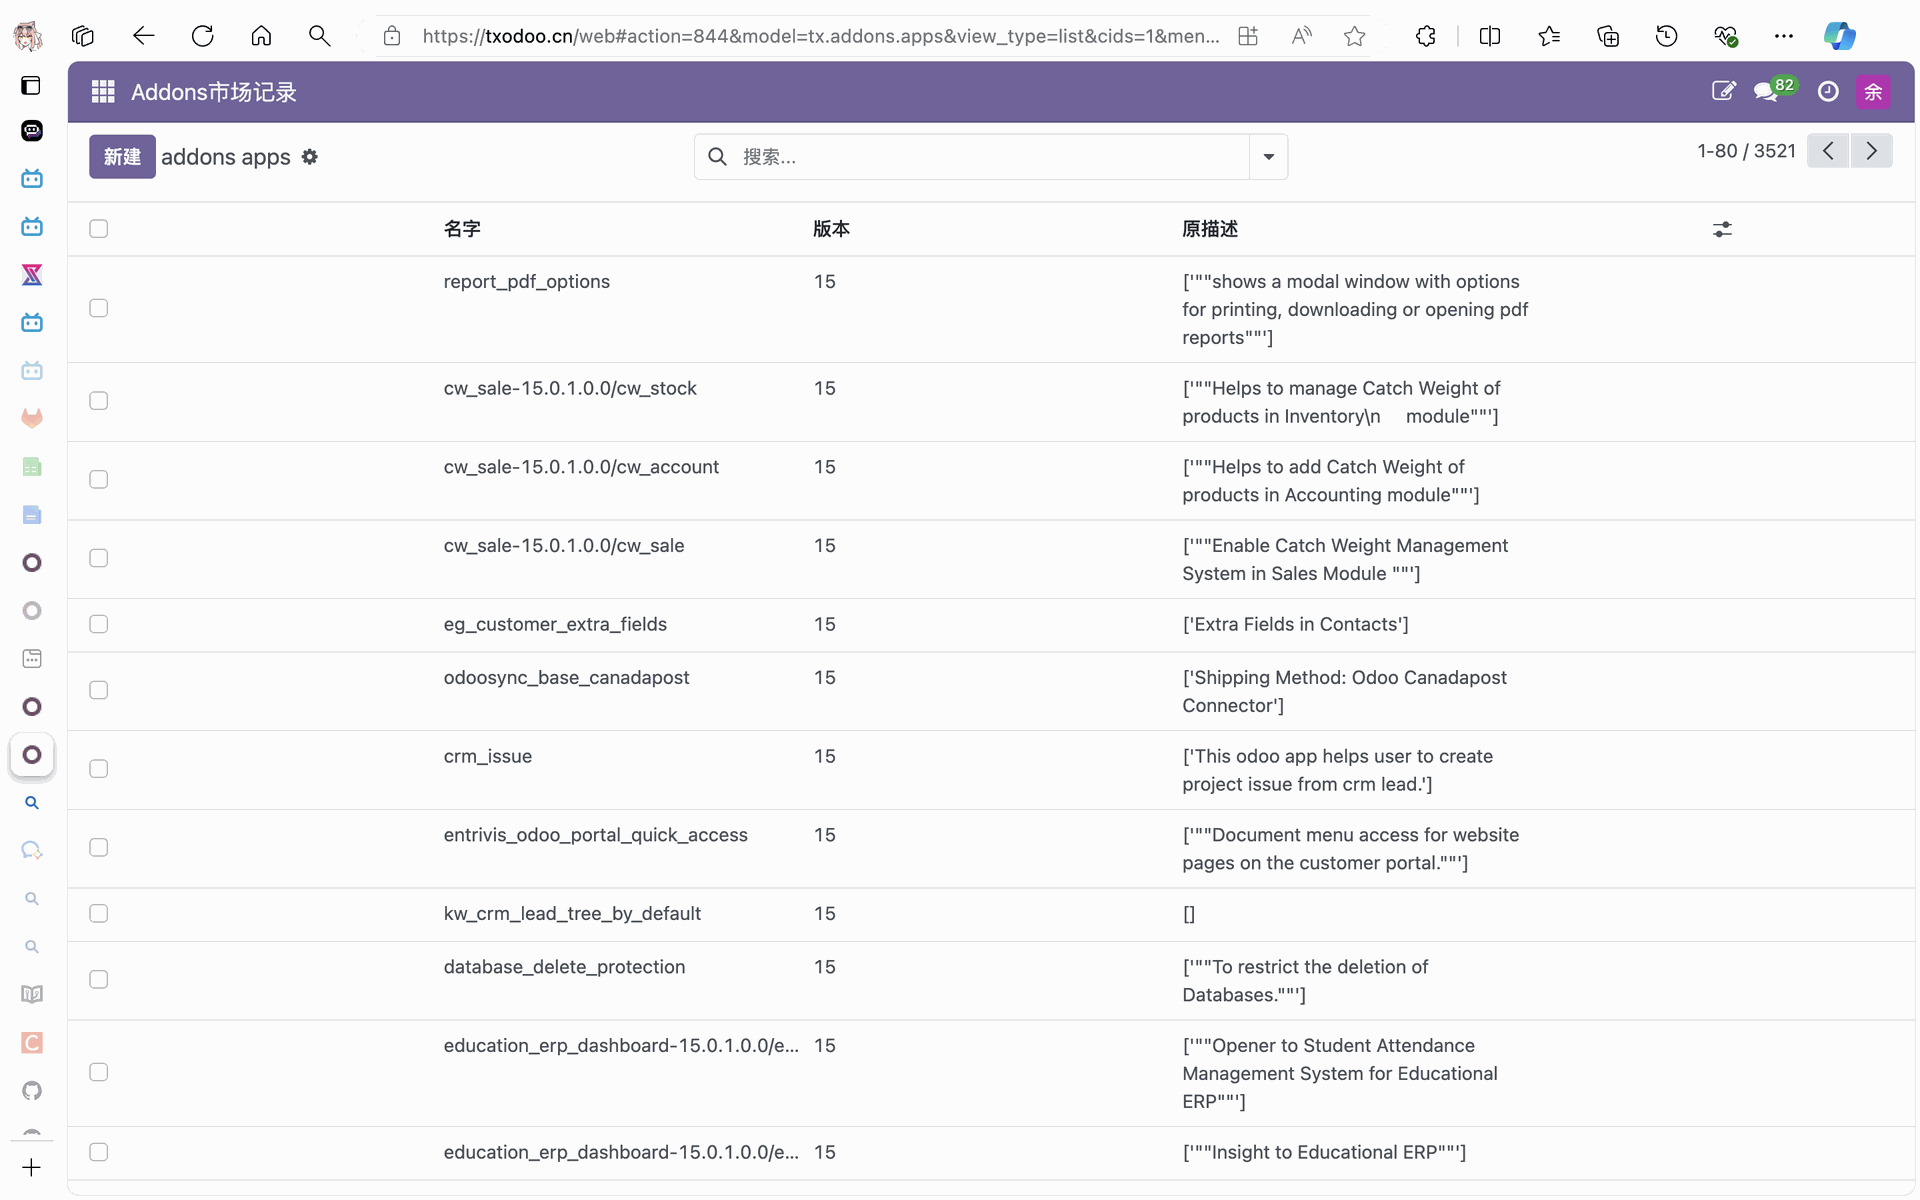Screen dimensions: 1920x1200
Task: Expand the search options dropdown arrow
Action: point(1268,157)
